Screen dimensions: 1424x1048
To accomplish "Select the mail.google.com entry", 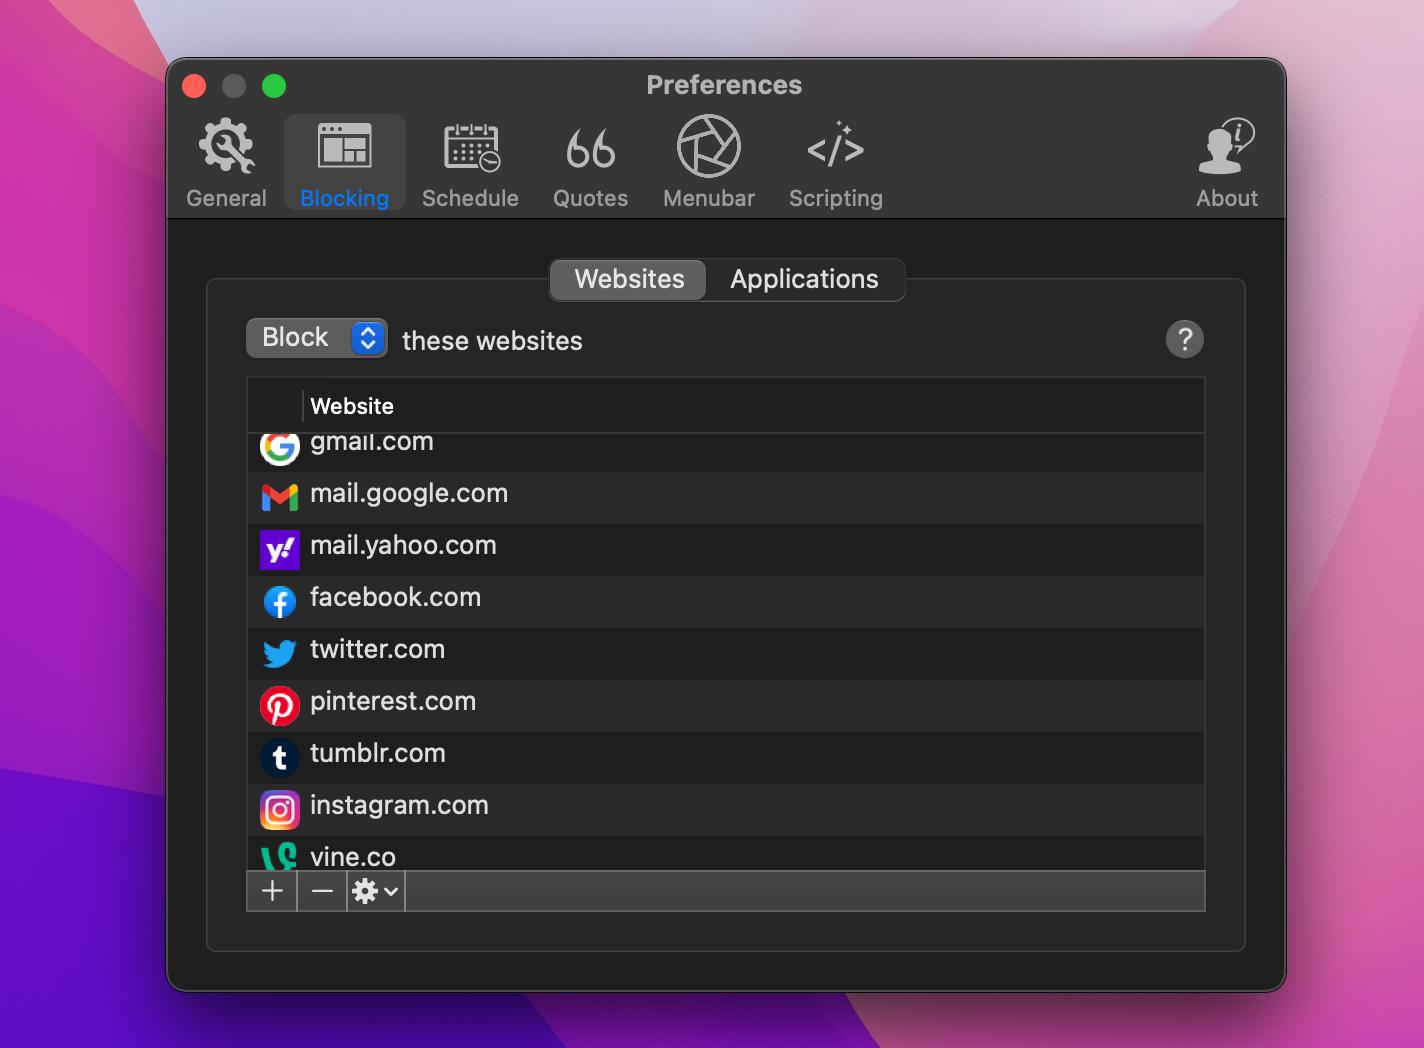I will coord(409,494).
